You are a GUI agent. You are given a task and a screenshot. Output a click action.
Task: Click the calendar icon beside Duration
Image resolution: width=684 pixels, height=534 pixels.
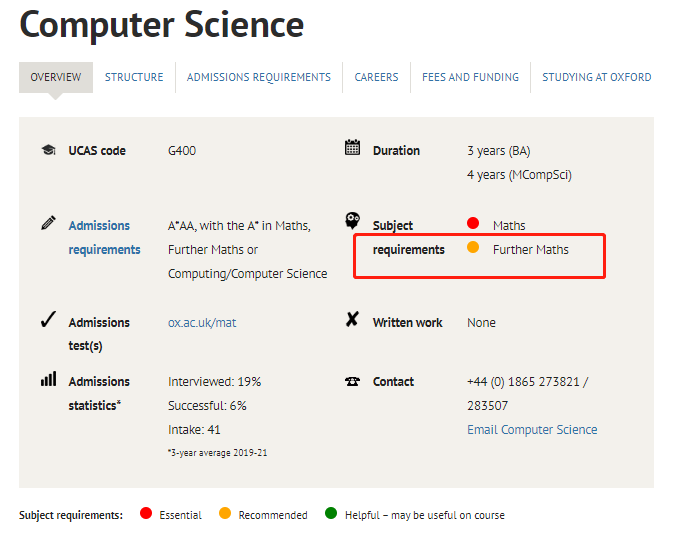[352, 149]
